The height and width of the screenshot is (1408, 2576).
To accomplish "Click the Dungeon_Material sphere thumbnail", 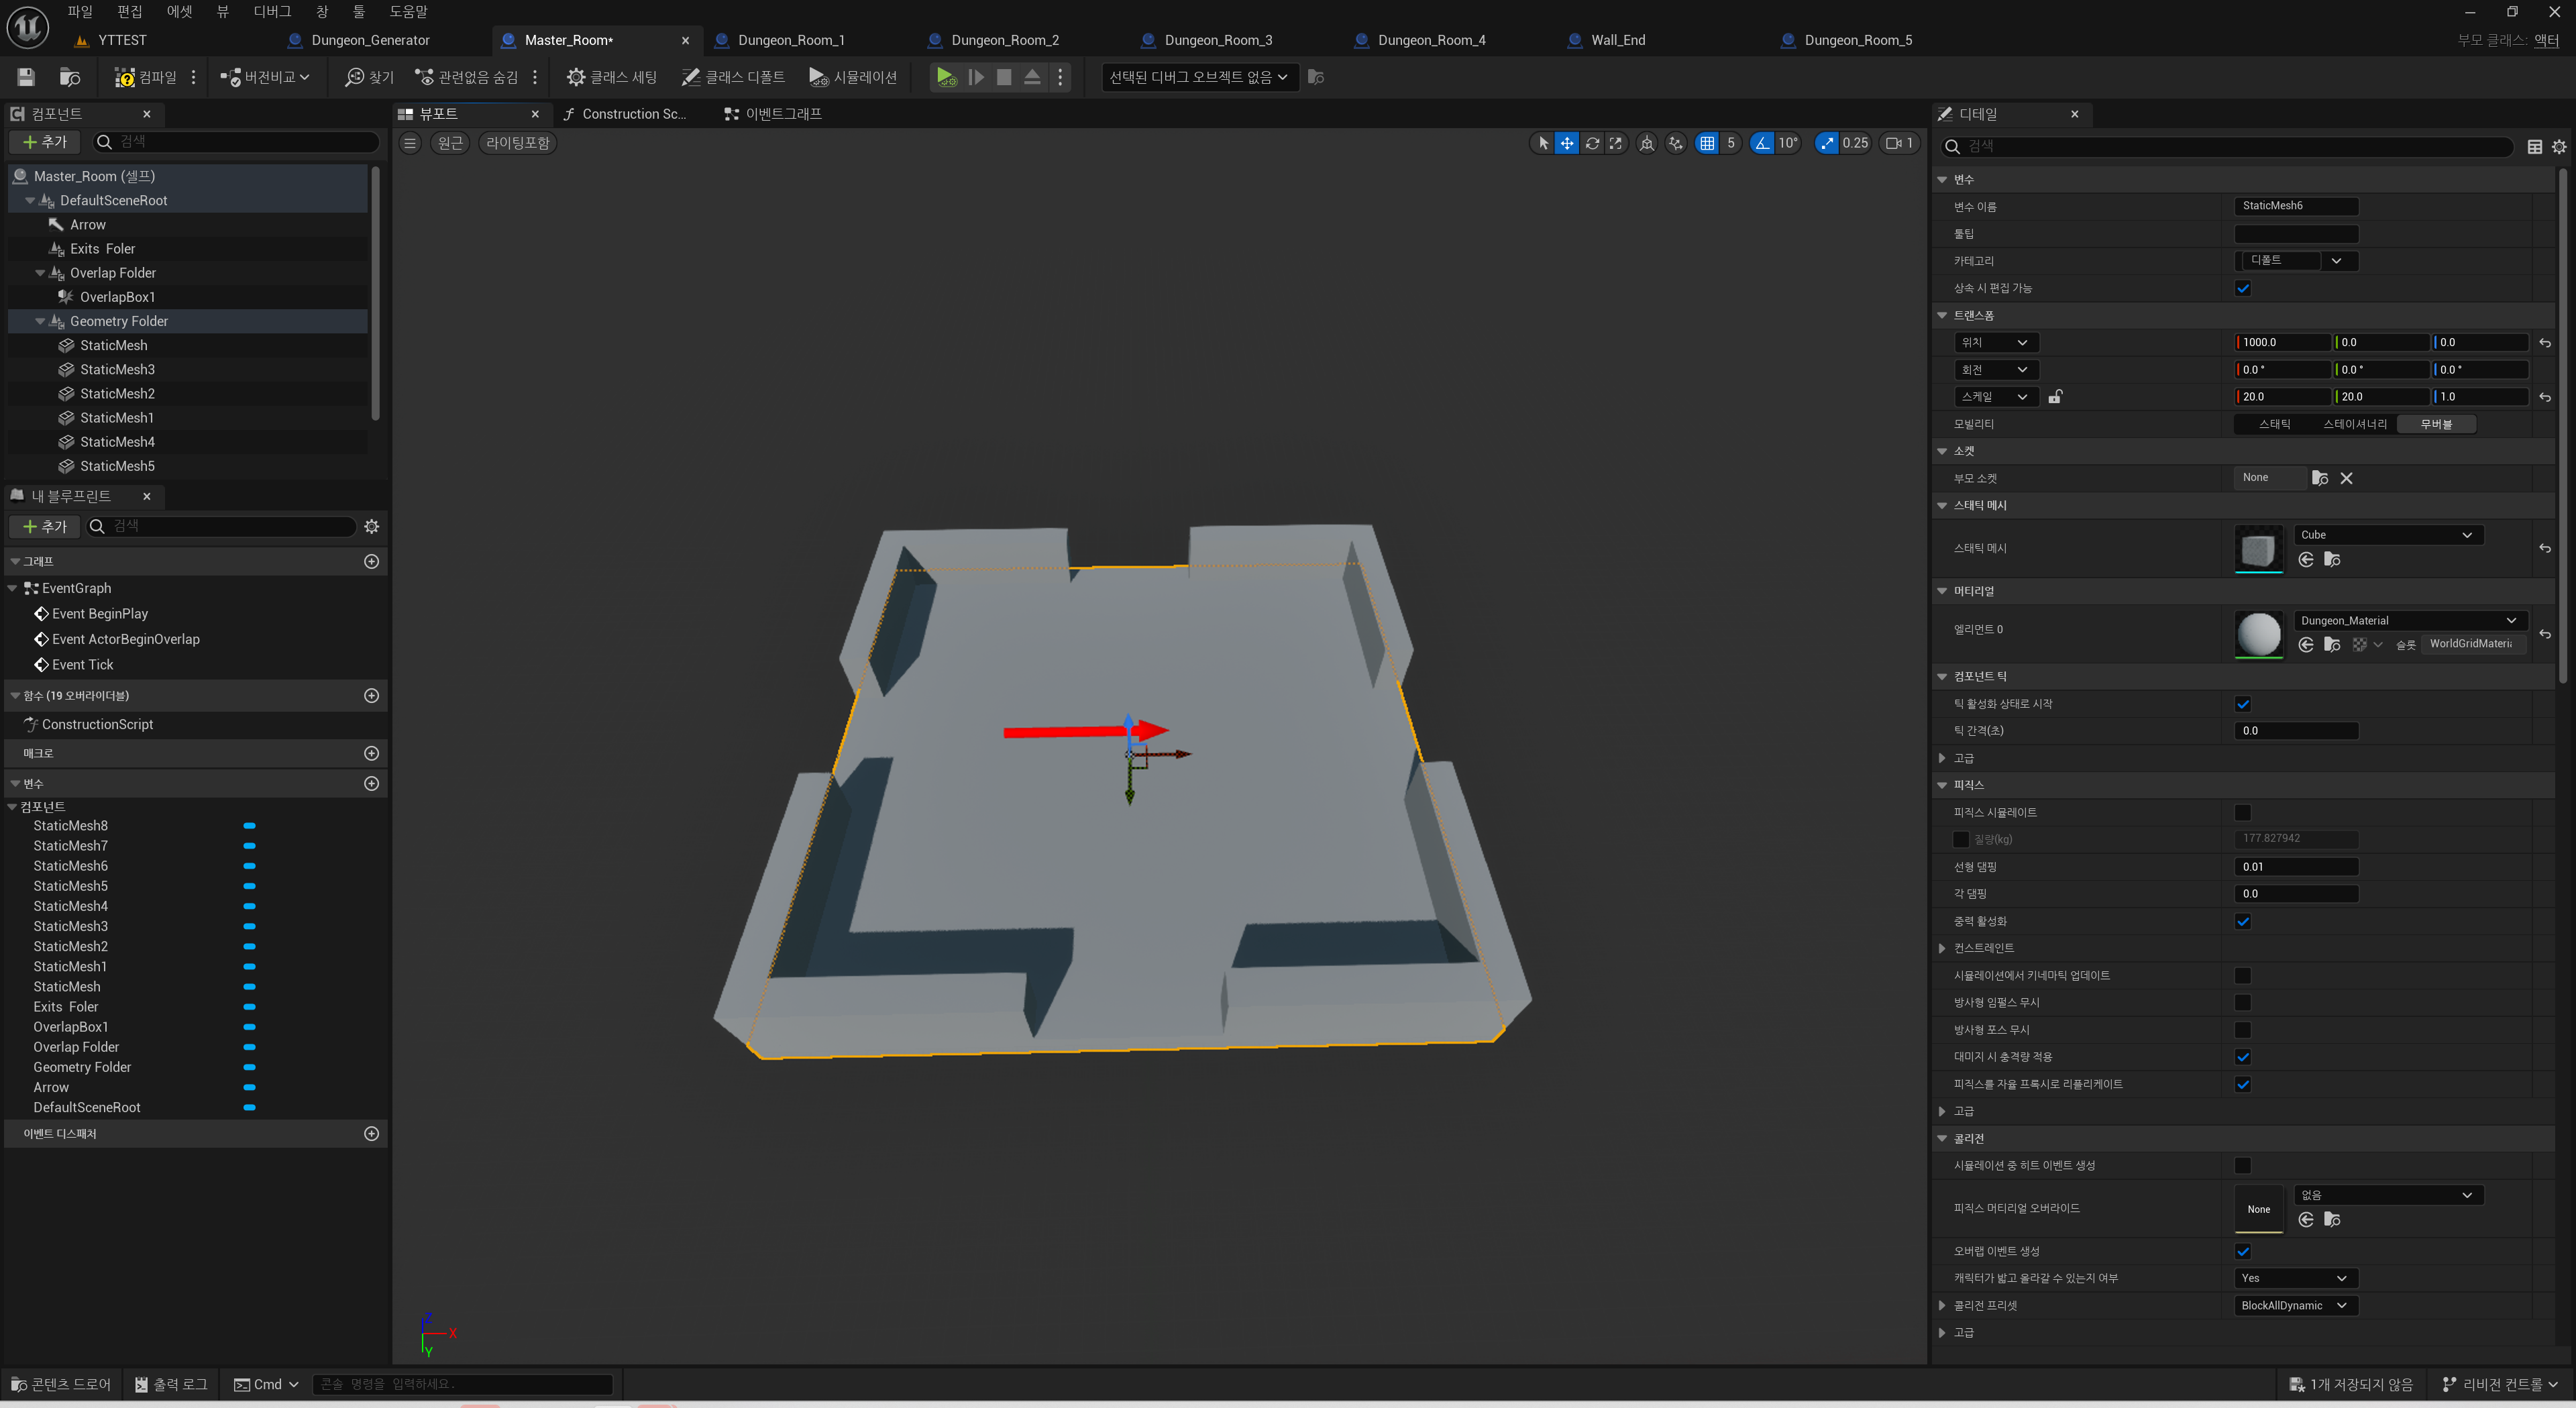I will coord(2258,633).
